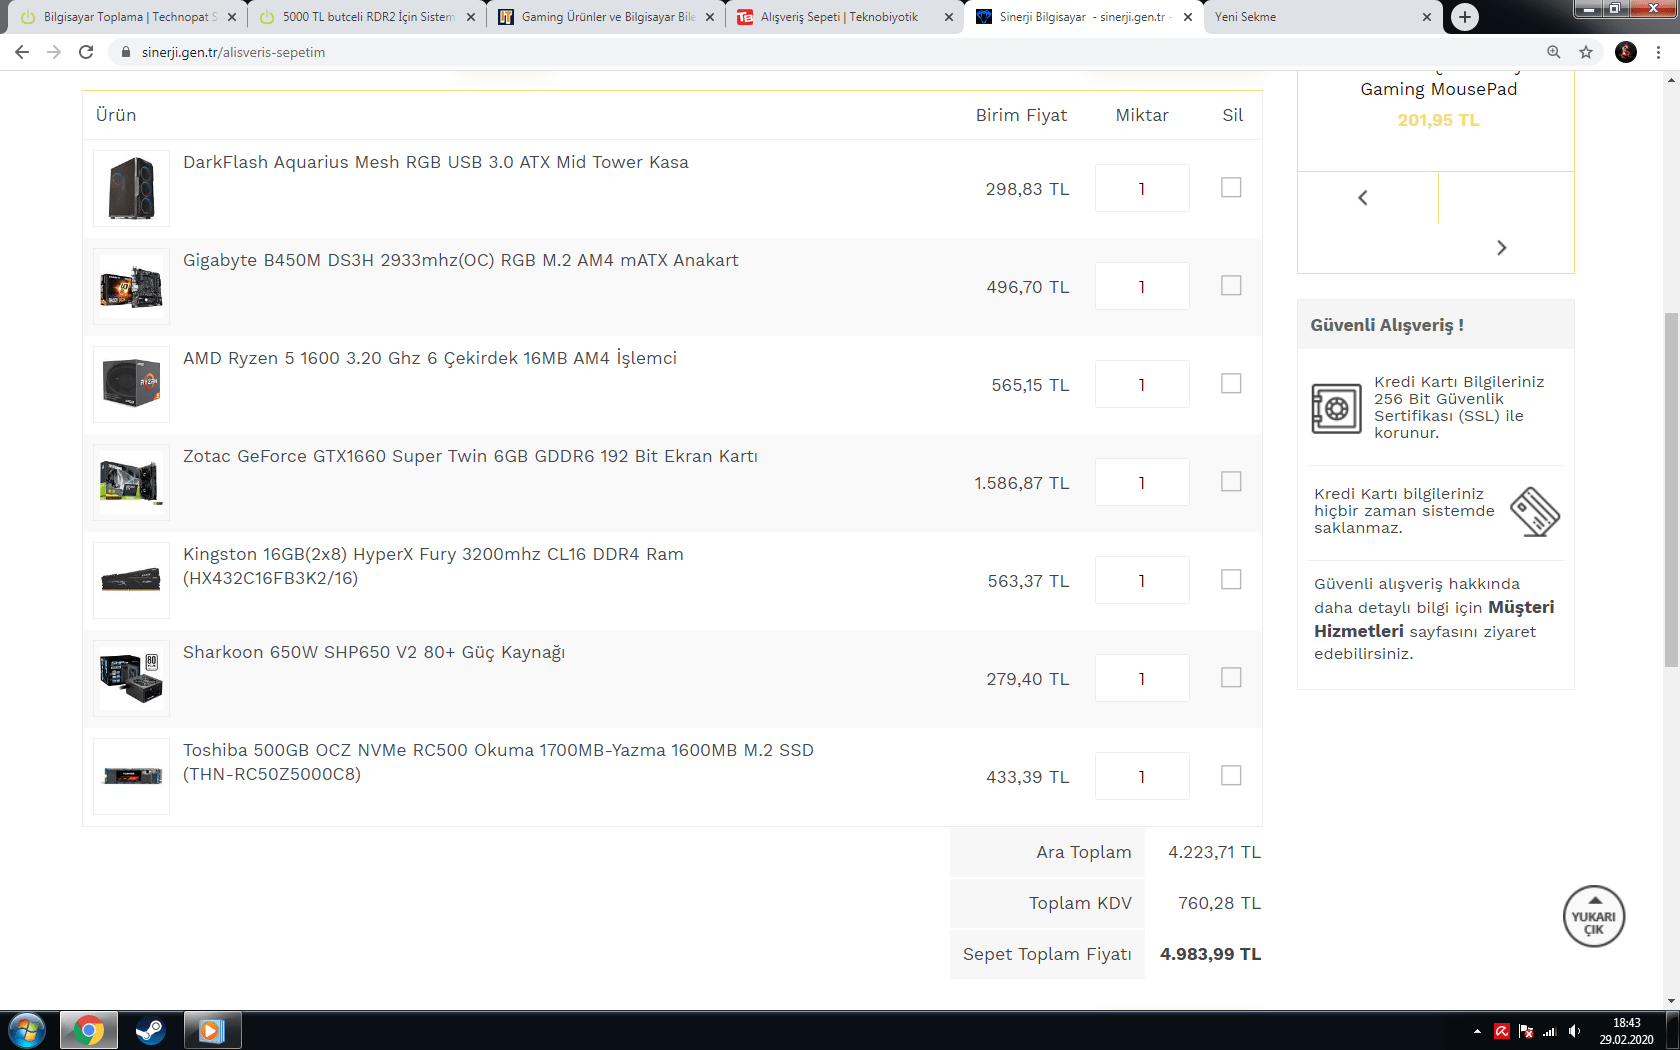
Task: Tick delete checkbox for Zotac GTX1660 Super
Action: 1231,481
